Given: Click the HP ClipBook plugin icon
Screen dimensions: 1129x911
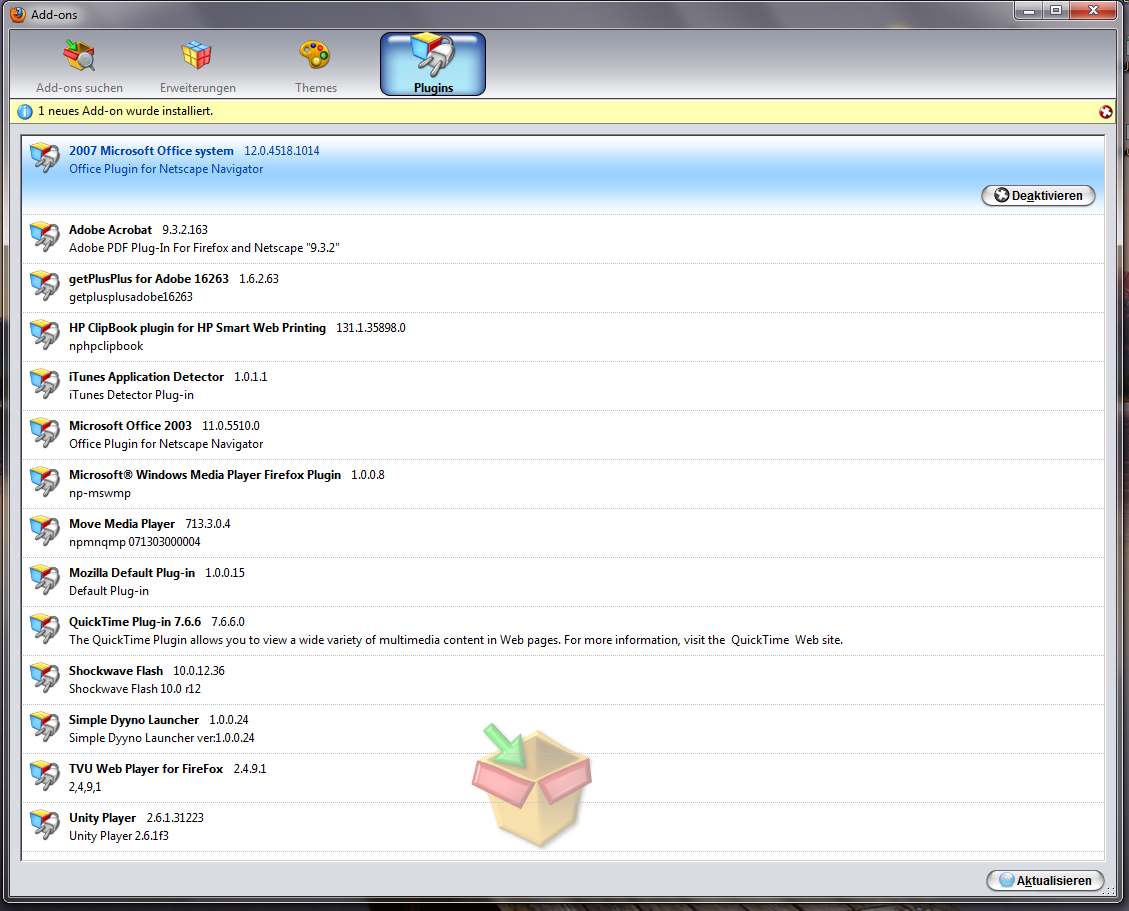Looking at the screenshot, I should pos(45,334).
